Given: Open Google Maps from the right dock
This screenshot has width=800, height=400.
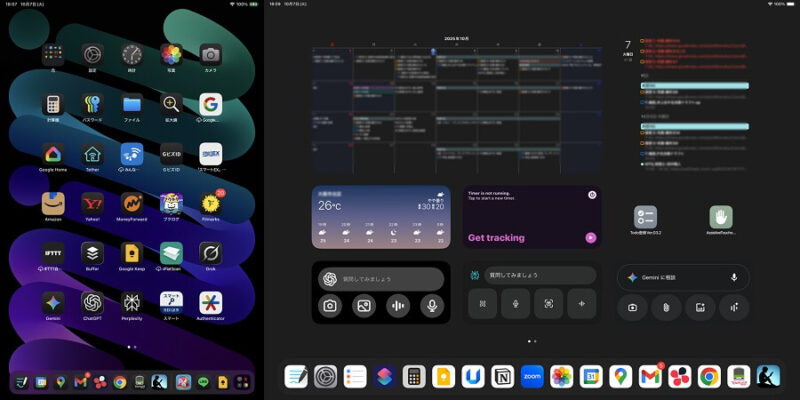Looking at the screenshot, I should [x=620, y=376].
